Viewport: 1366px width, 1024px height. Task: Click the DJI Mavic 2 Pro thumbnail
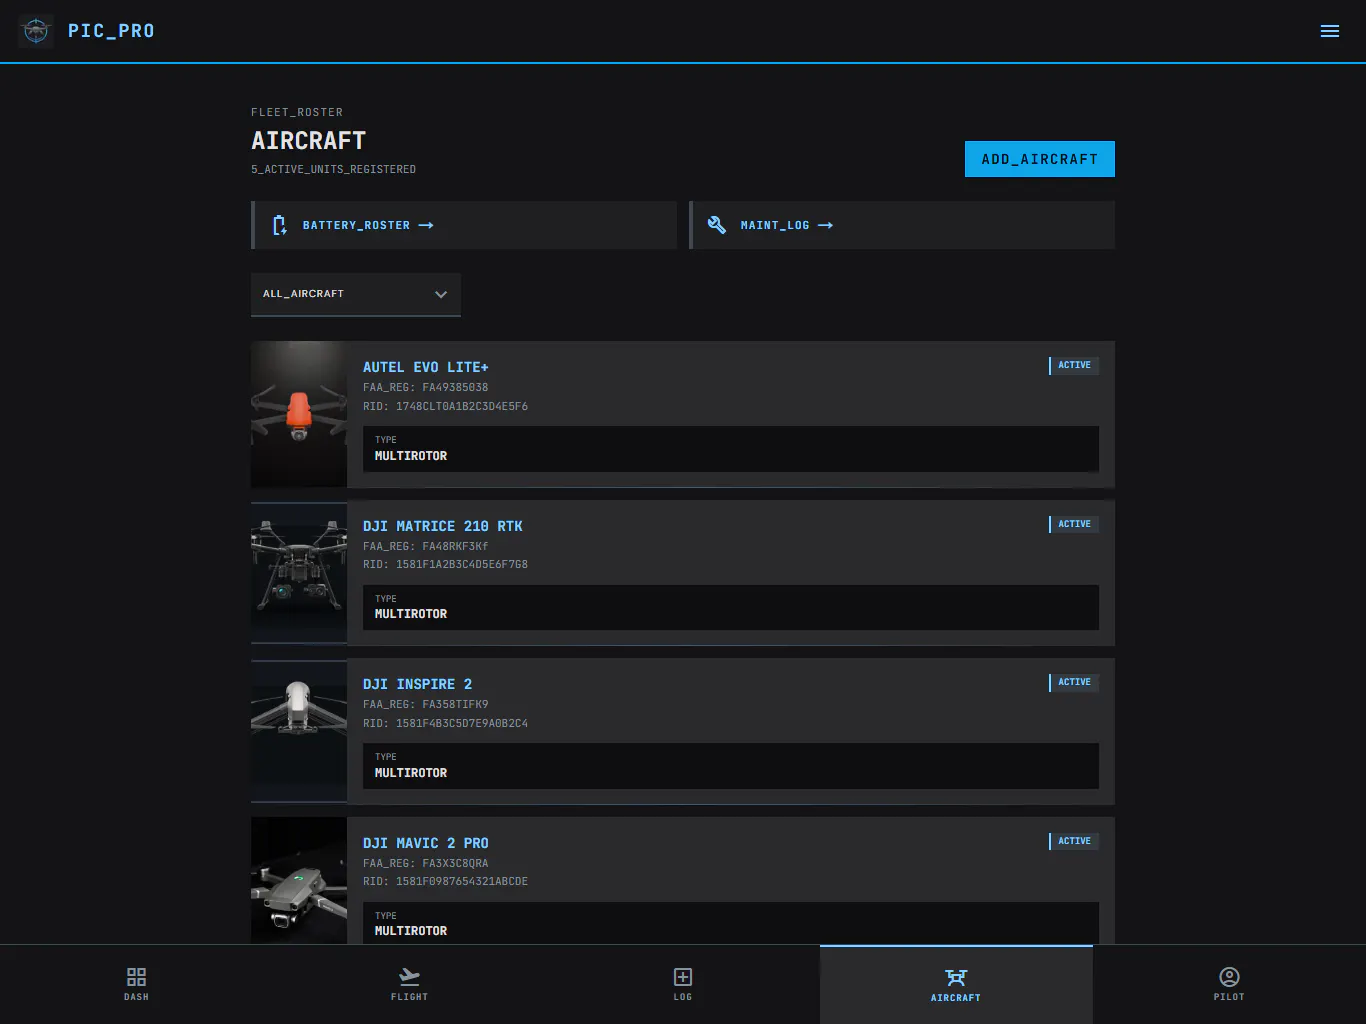(x=299, y=881)
